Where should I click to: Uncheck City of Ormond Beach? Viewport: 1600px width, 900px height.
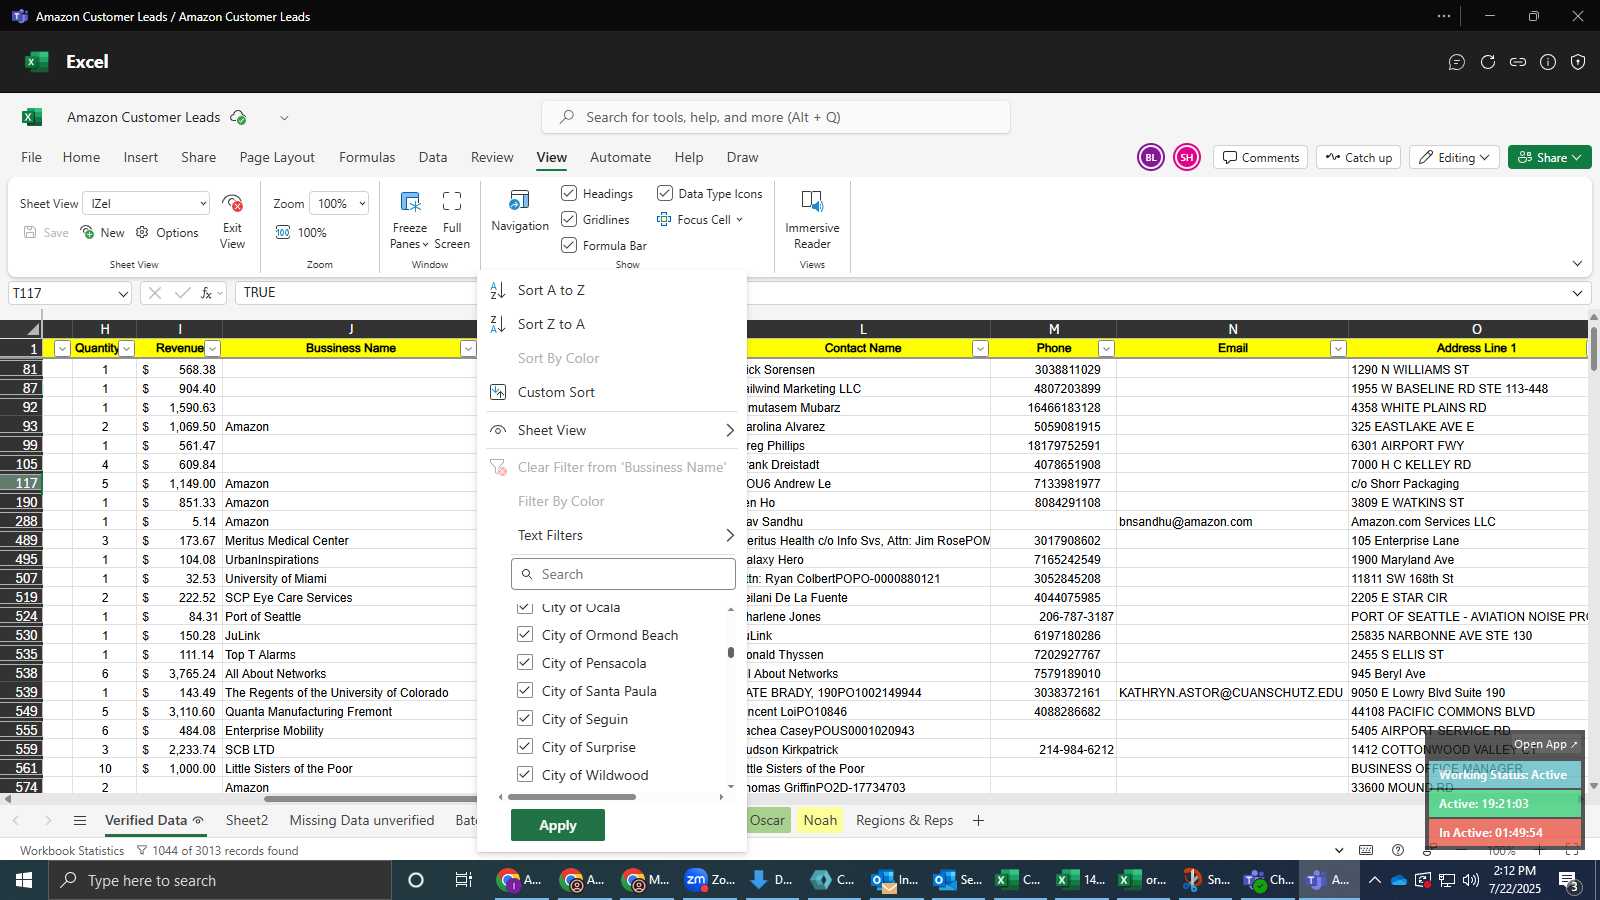tap(524, 634)
